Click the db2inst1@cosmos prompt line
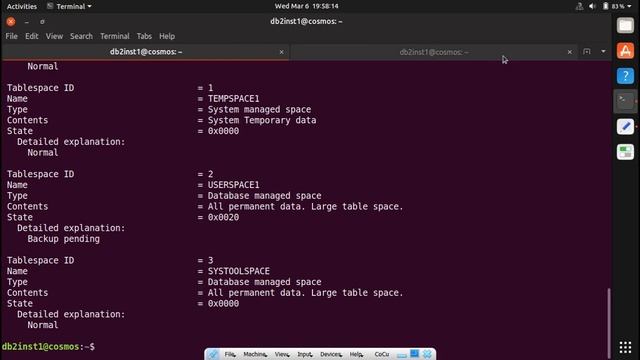The width and height of the screenshot is (640, 360). [48, 347]
